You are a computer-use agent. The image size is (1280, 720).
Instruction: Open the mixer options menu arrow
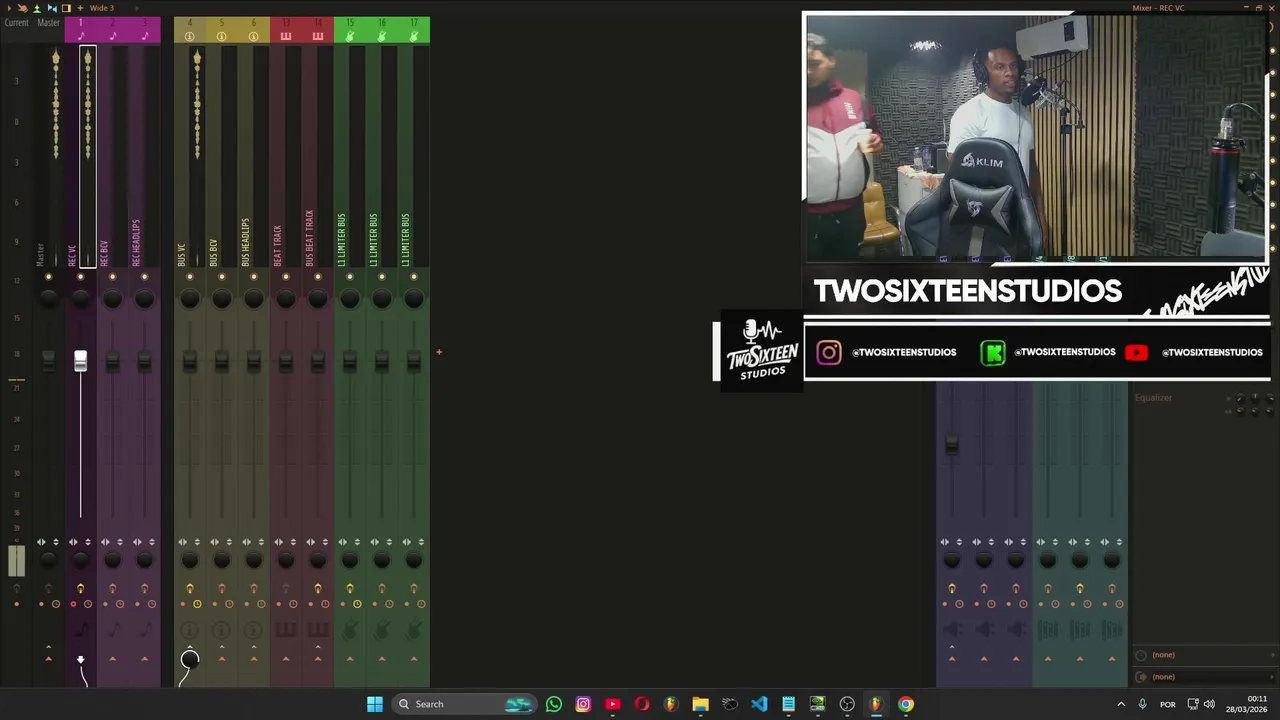tap(8, 8)
